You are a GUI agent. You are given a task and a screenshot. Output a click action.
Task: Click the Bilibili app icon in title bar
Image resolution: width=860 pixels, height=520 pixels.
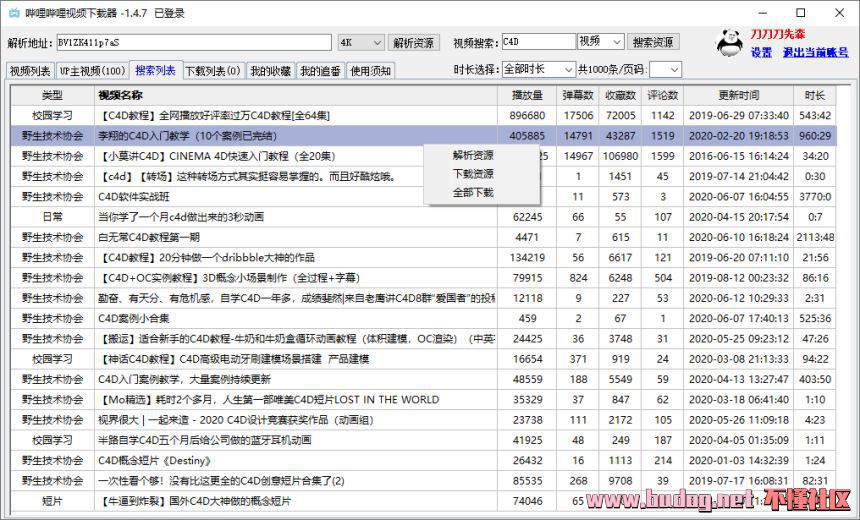[15, 13]
